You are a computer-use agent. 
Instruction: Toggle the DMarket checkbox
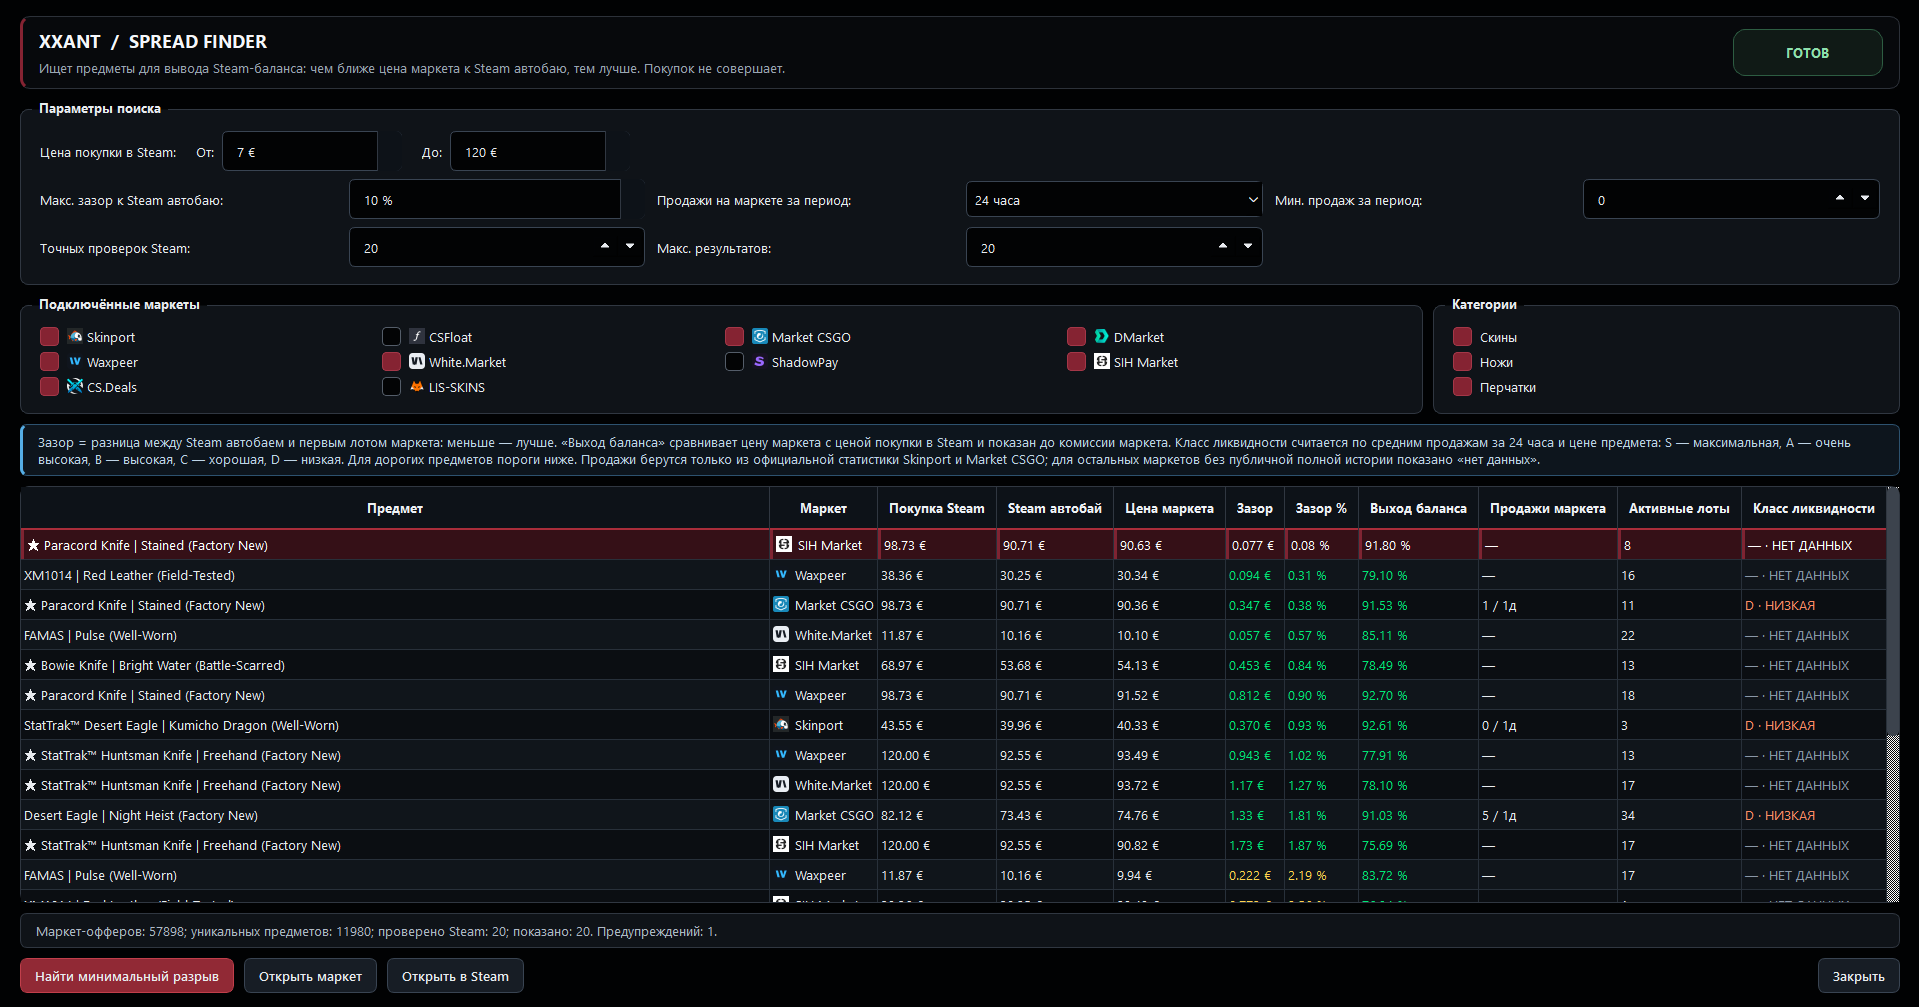[1077, 337]
